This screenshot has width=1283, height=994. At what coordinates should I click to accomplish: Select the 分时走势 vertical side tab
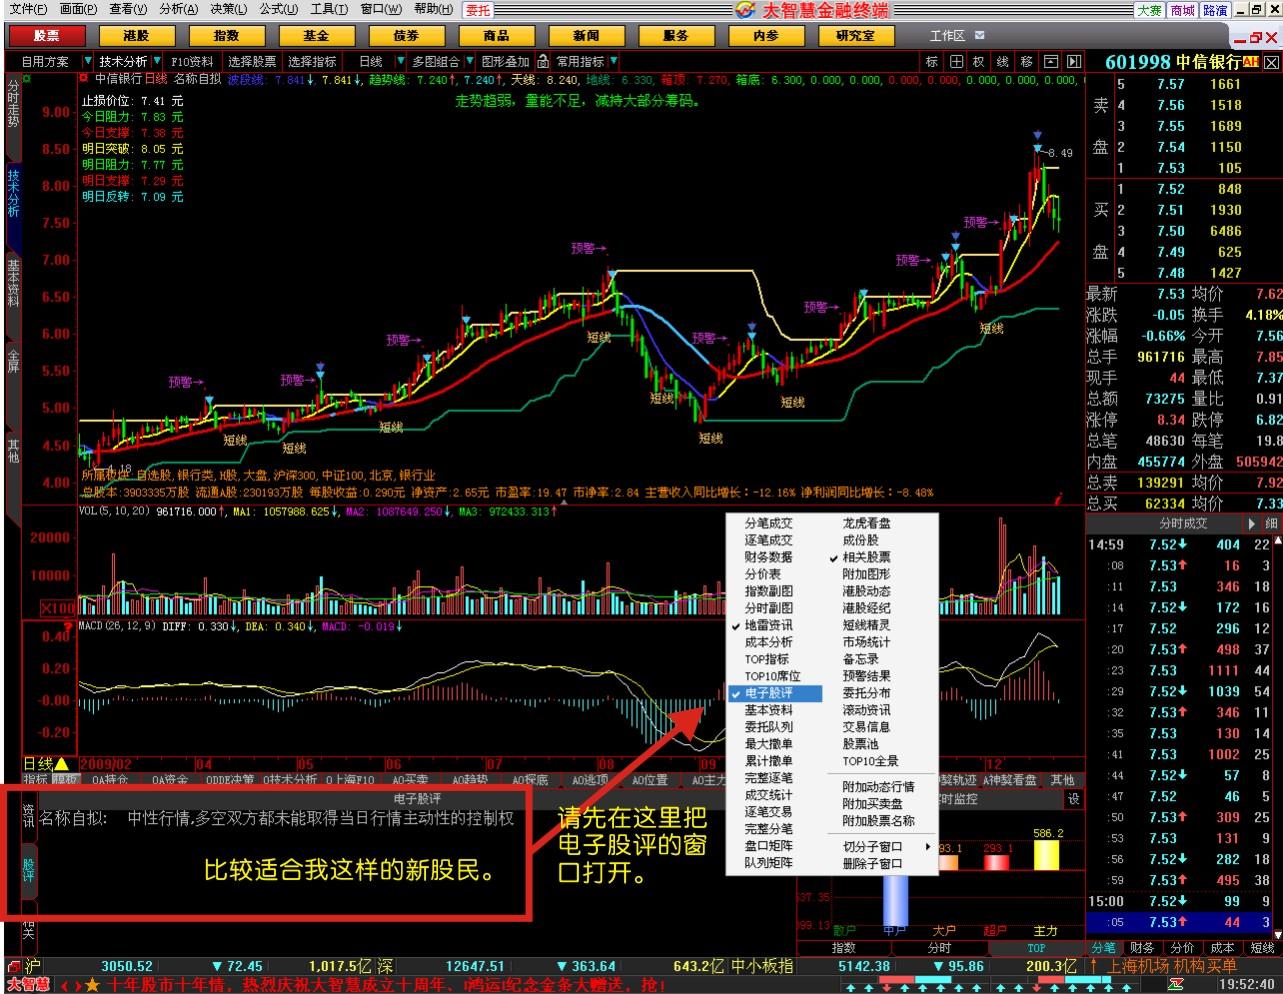point(13,104)
